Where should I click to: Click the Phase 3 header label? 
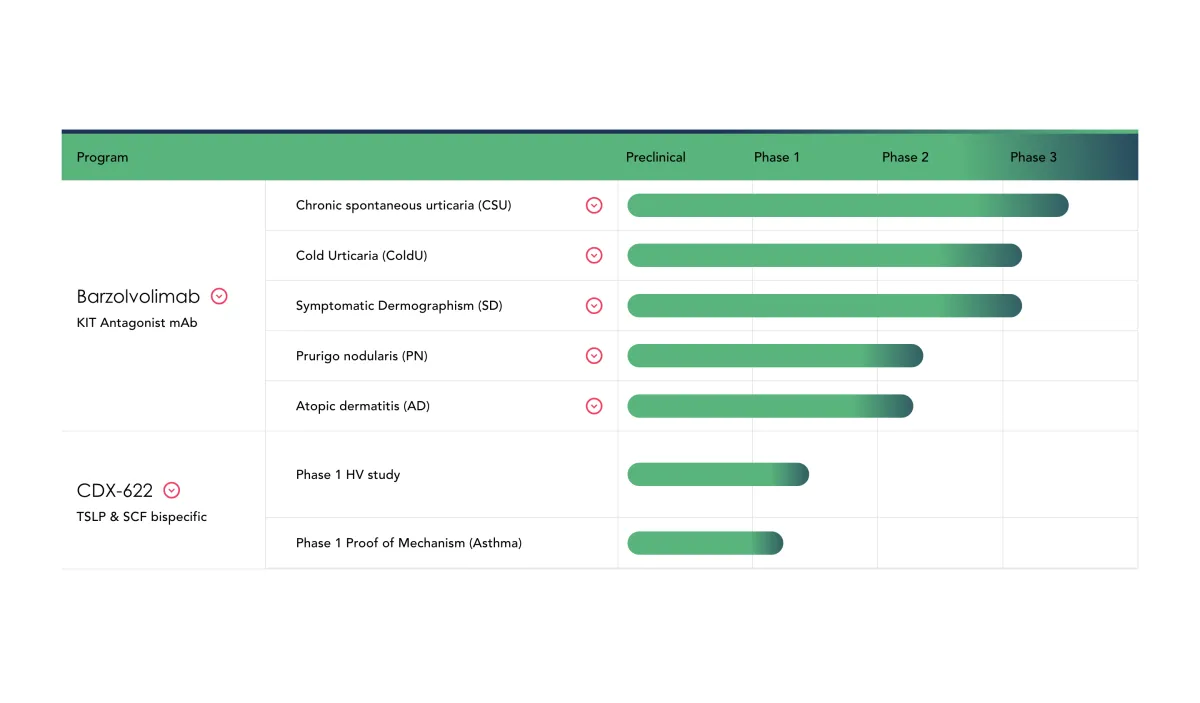1032,157
